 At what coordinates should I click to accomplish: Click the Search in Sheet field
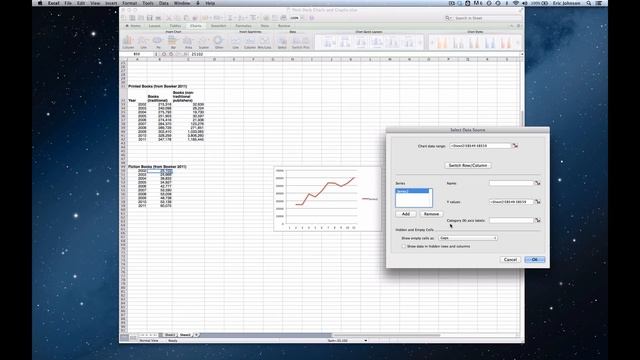click(x=484, y=18)
